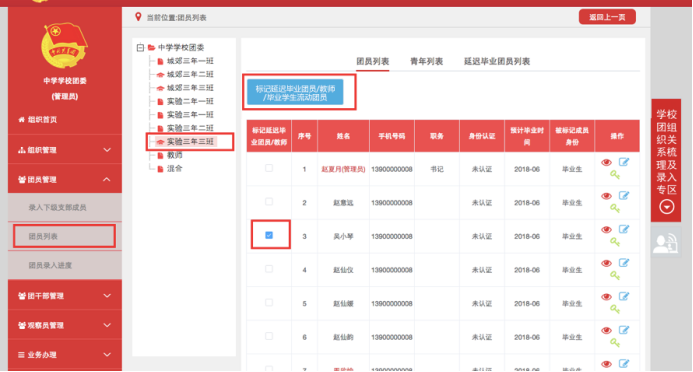This screenshot has width=693, height=372.
Task: Collapse the 团员管理 sidebar section
Action: [65, 179]
